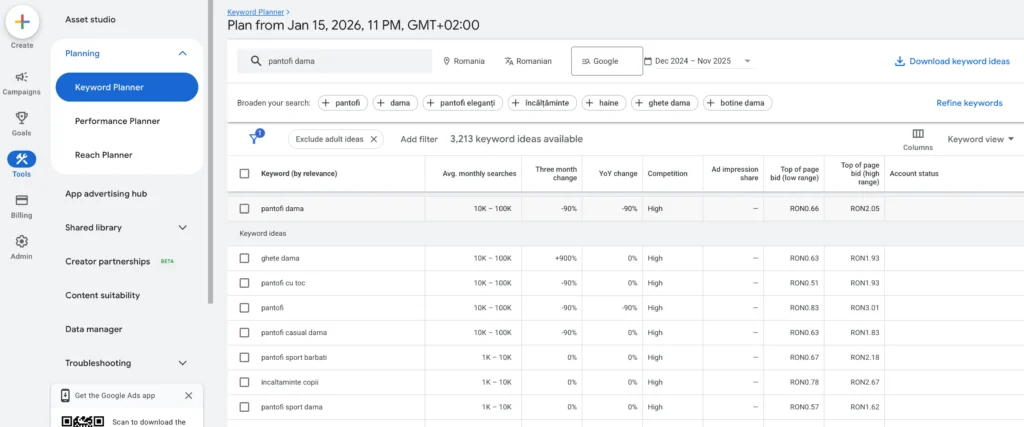Expand the Troubleshooting section
Viewport: 1024px width, 427px height.
click(x=183, y=363)
